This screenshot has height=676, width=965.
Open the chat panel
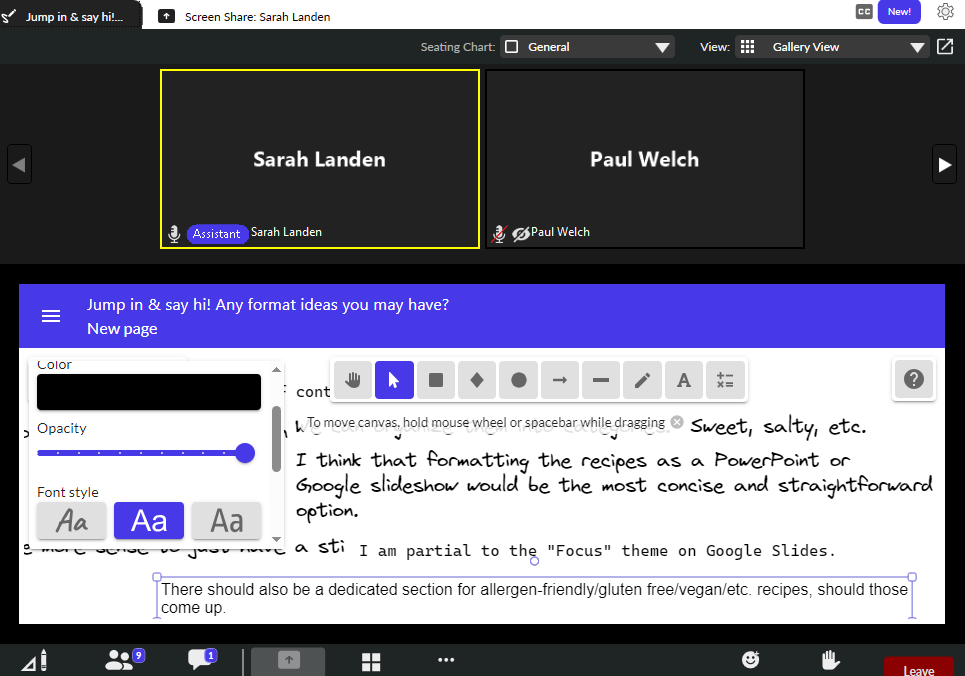(201, 659)
